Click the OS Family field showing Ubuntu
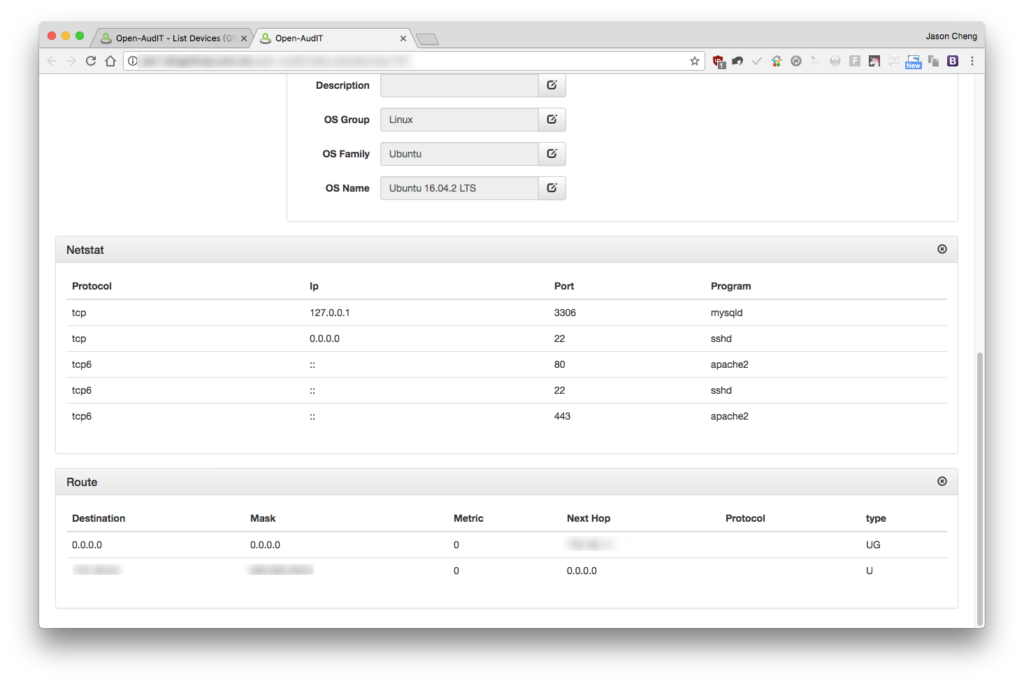The height and width of the screenshot is (684, 1024). tap(459, 154)
